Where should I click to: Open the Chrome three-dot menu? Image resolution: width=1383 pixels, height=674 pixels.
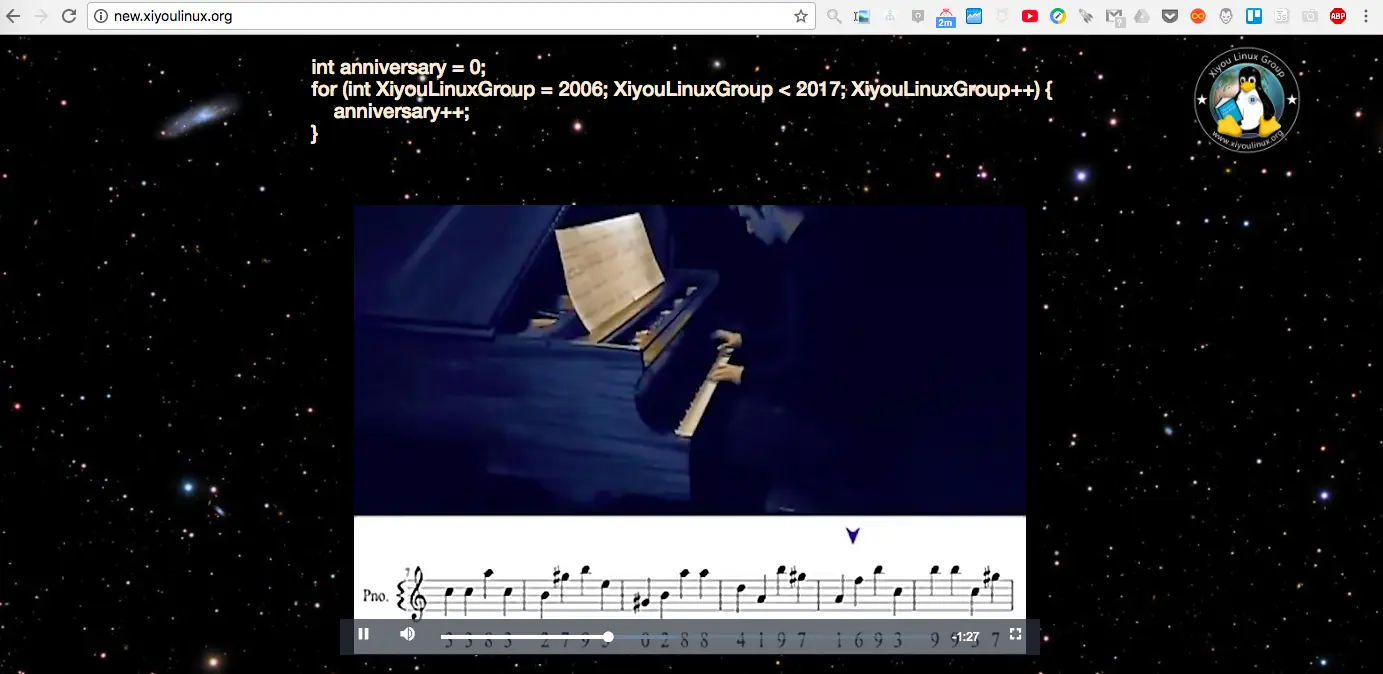point(1366,16)
